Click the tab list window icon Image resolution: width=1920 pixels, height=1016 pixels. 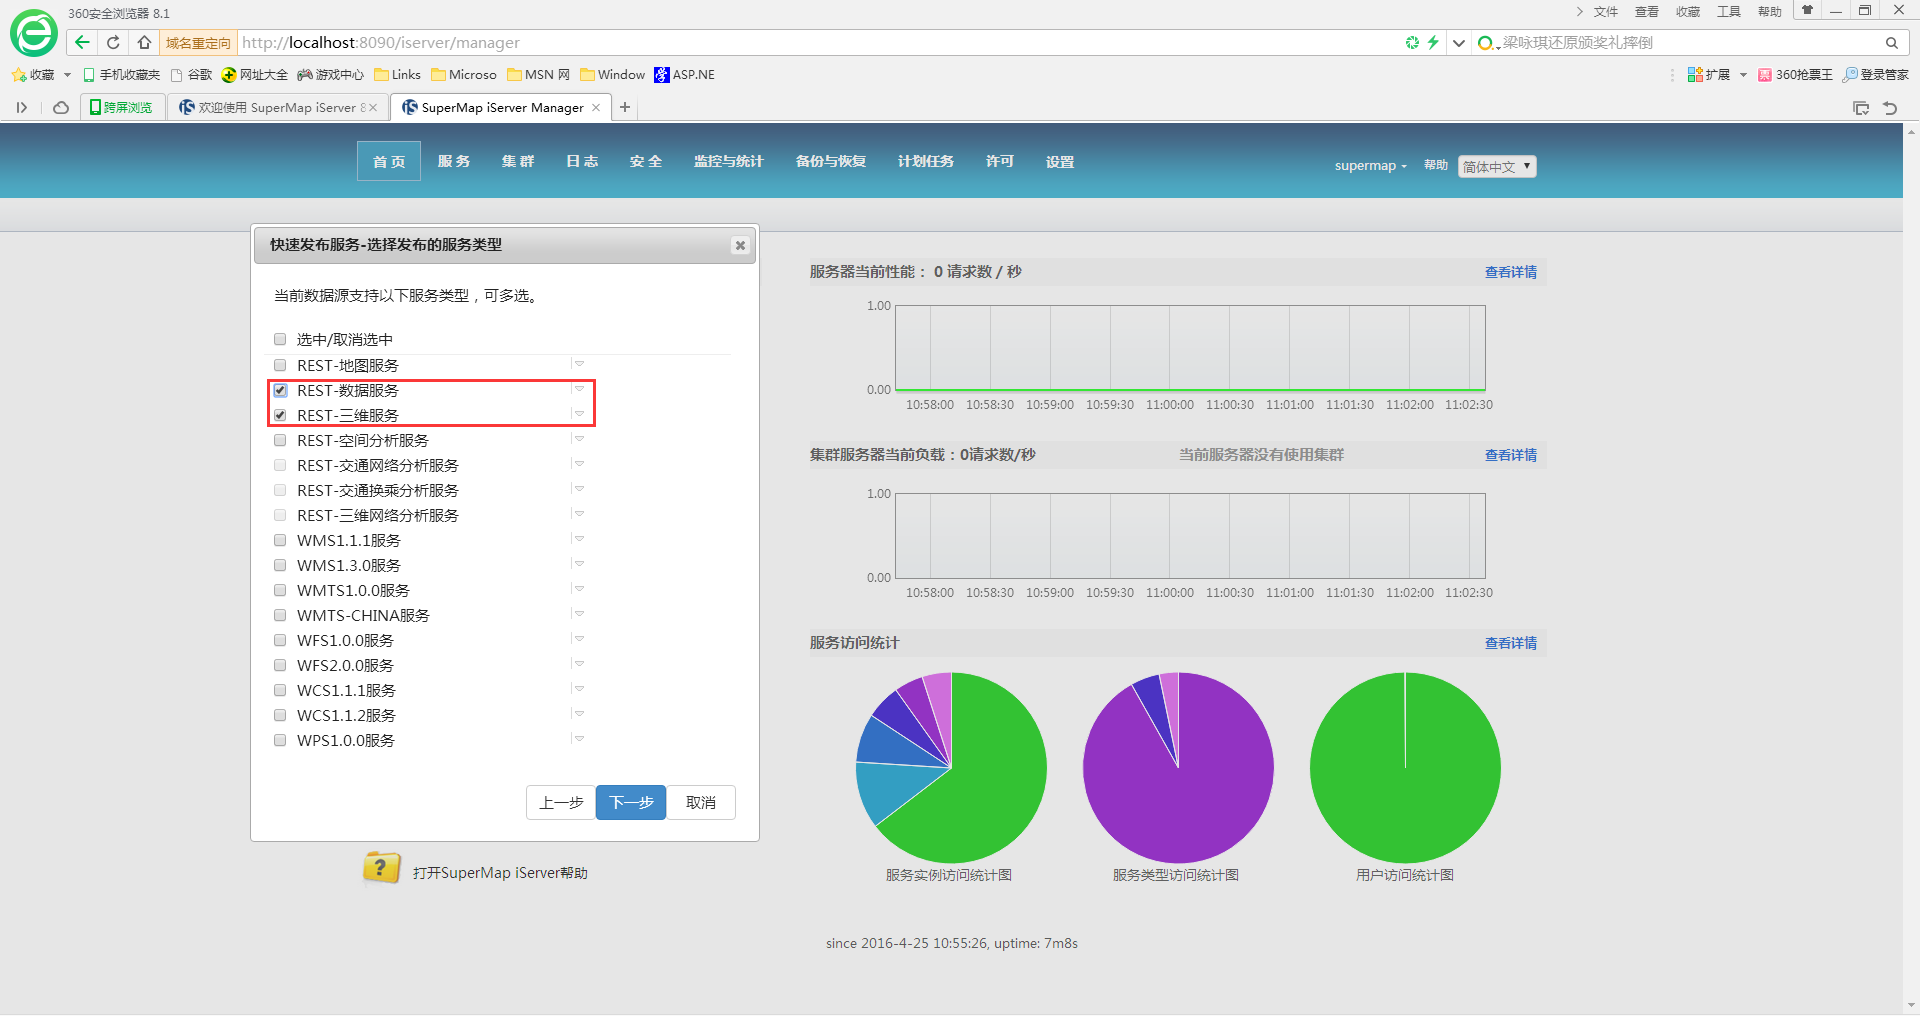pyautogui.click(x=1861, y=108)
